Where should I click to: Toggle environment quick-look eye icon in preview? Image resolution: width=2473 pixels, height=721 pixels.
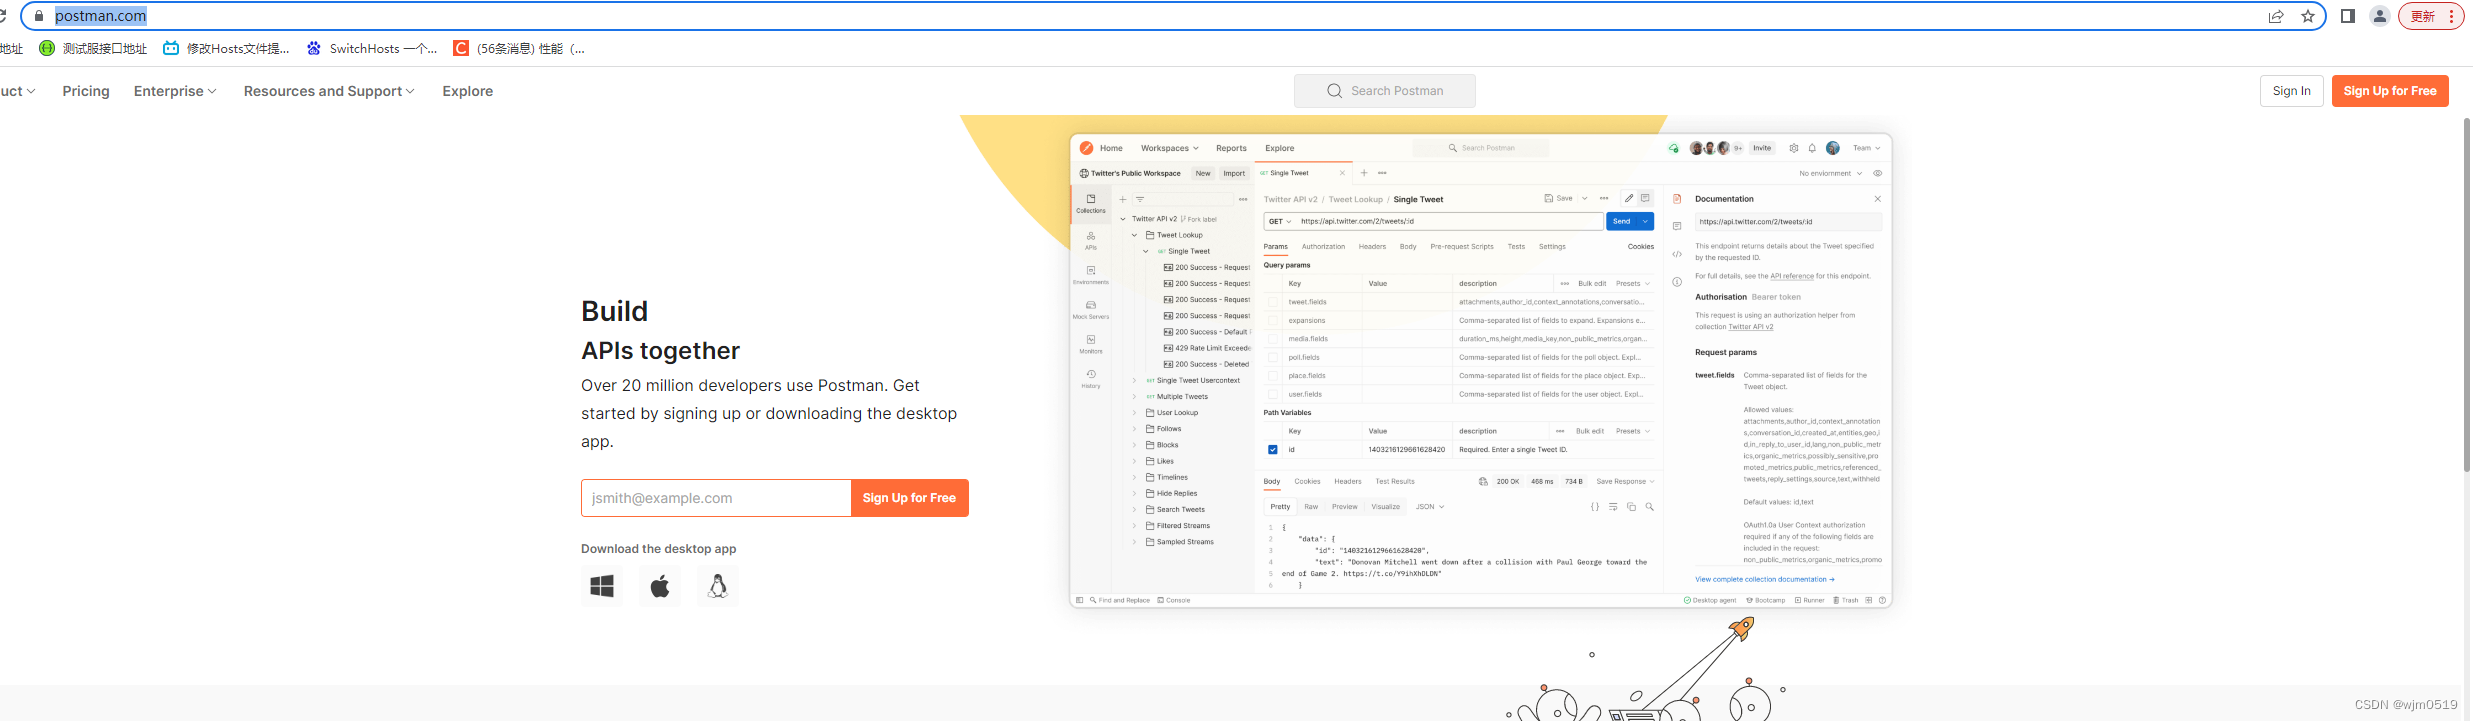click(1878, 173)
